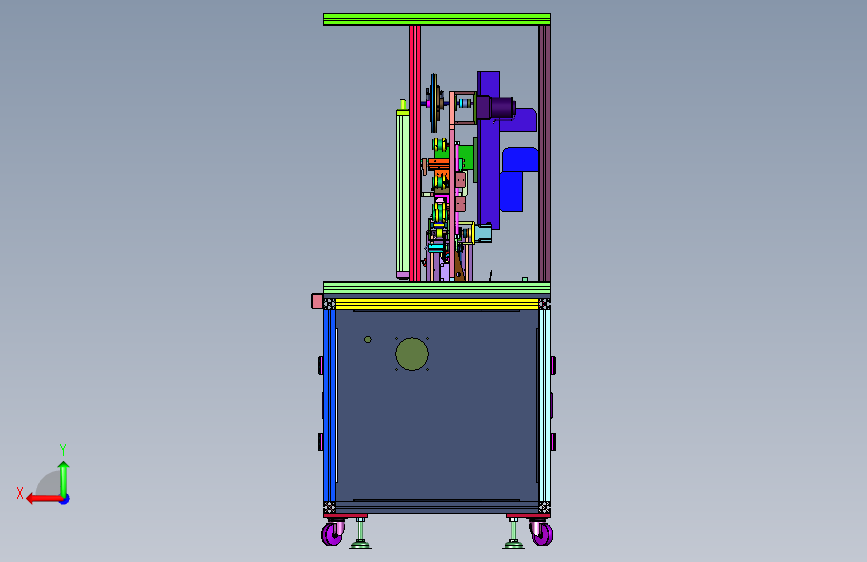Select the left leveling foot pad
This screenshot has height=562, width=867.
tap(361, 546)
